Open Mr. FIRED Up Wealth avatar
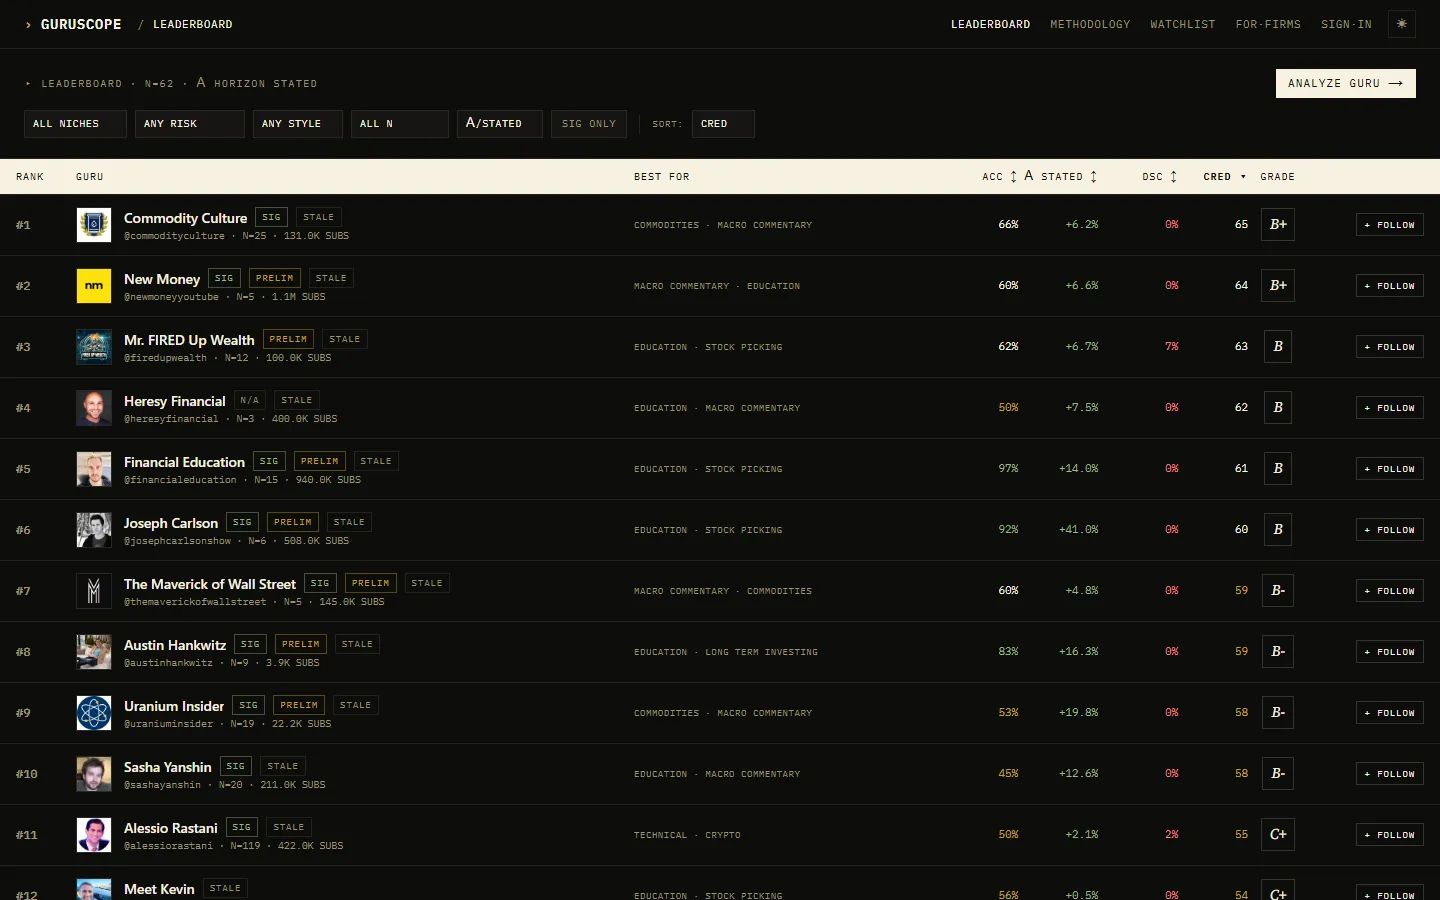 (x=94, y=347)
